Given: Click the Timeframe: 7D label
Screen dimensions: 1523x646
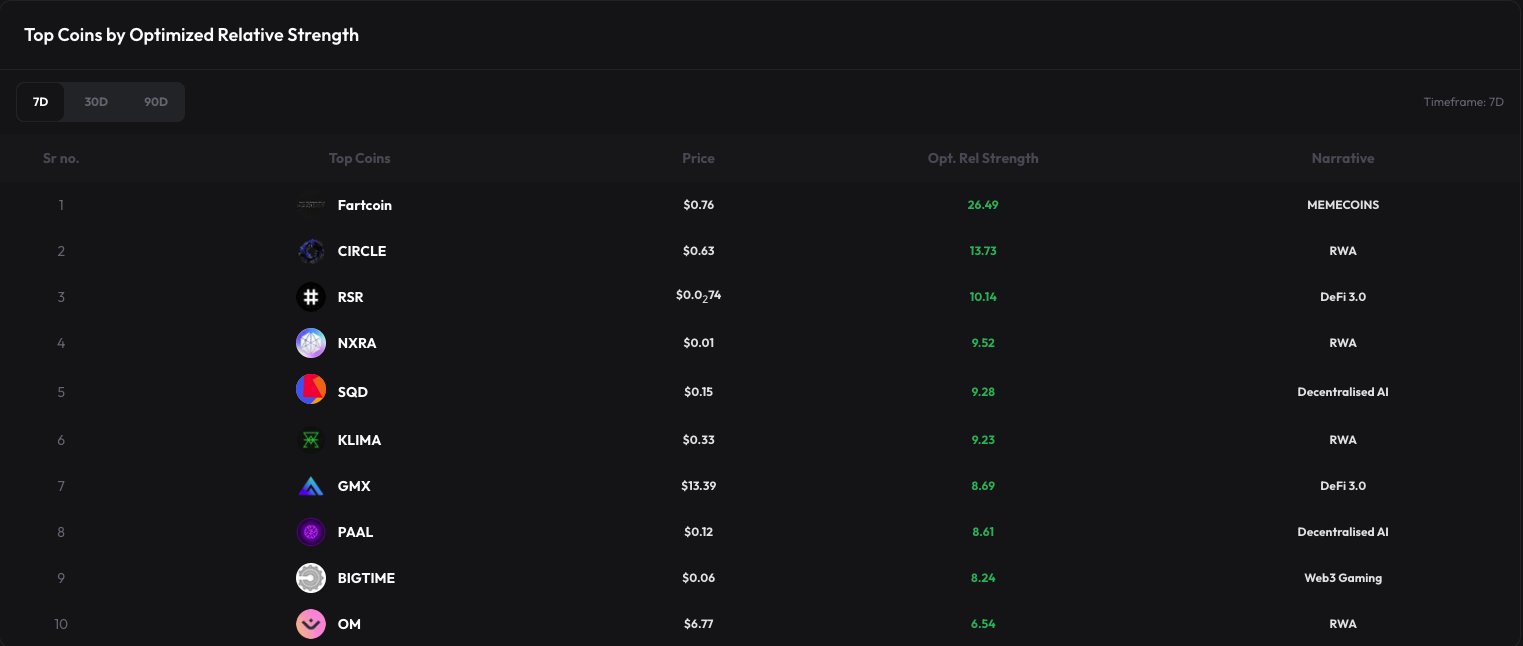Looking at the screenshot, I should pyautogui.click(x=1464, y=101).
